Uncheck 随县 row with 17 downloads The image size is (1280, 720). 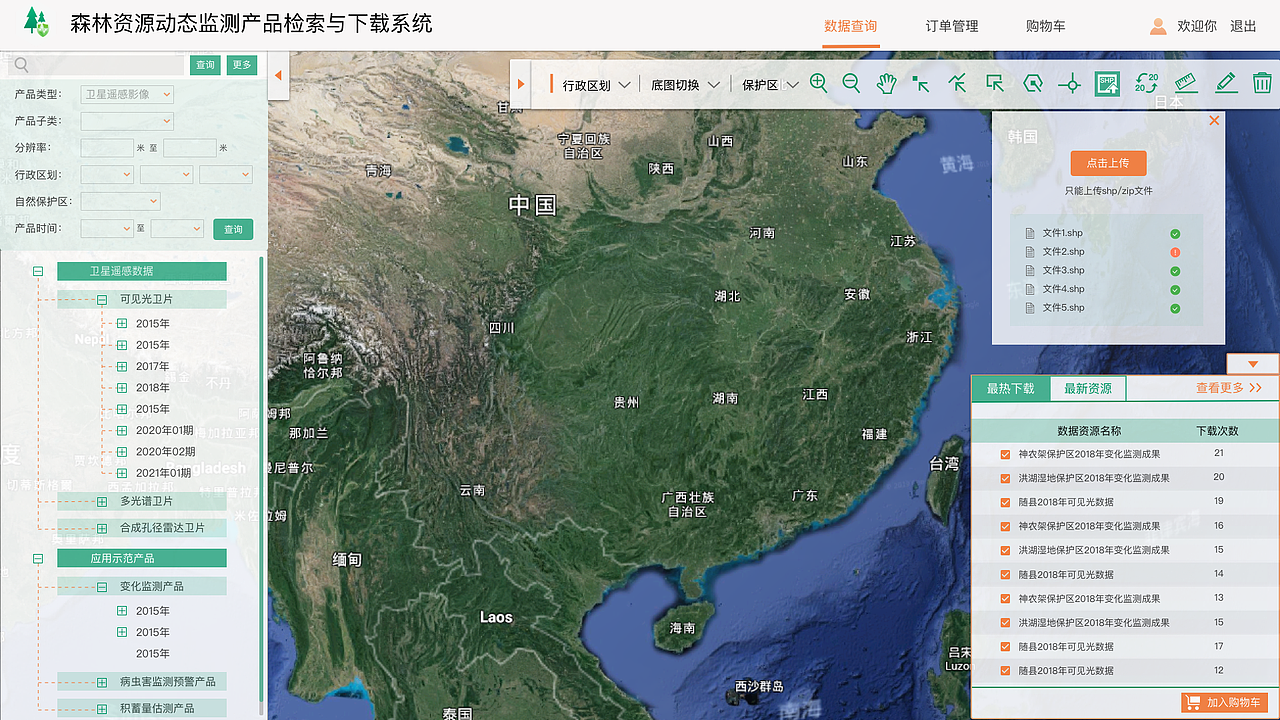pyautogui.click(x=1005, y=646)
